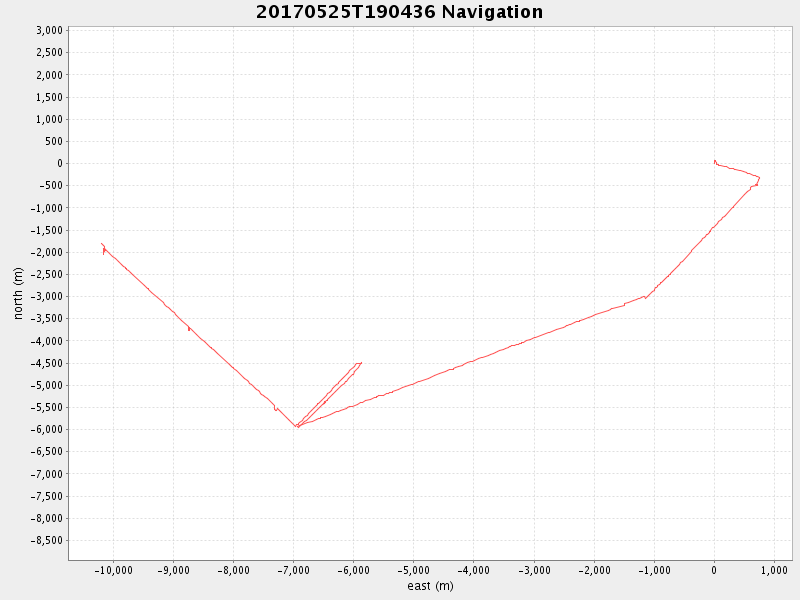Click the 1,000 tick on east axis
The height and width of the screenshot is (600, 800).
(x=774, y=570)
